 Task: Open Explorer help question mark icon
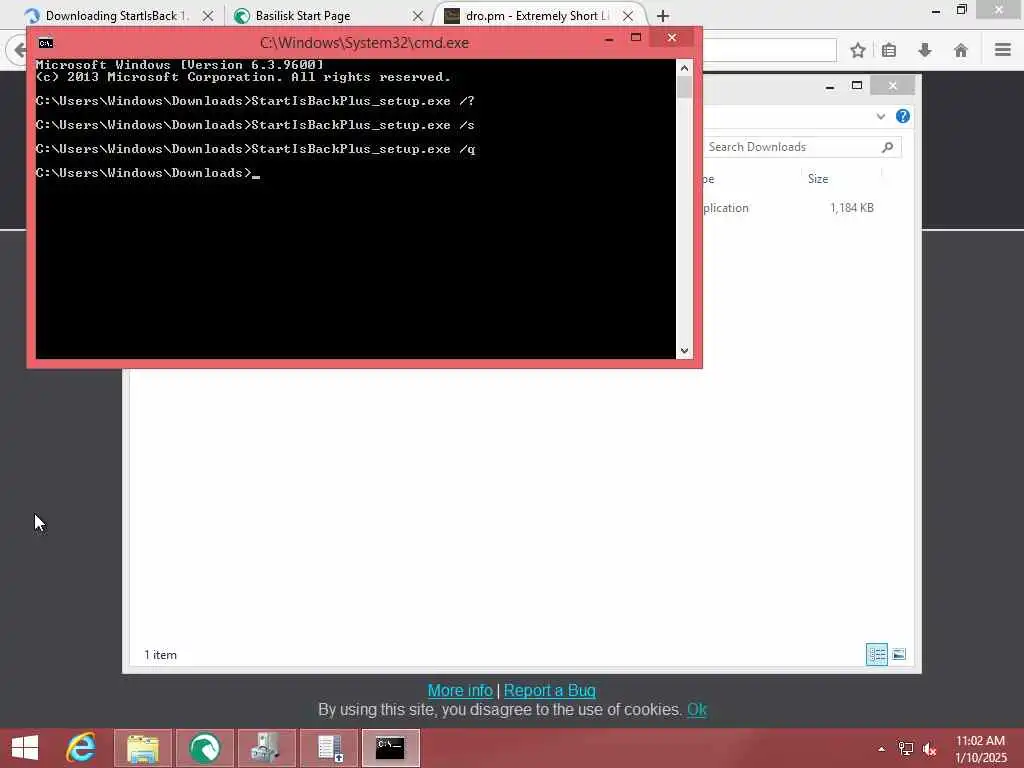pyautogui.click(x=903, y=116)
